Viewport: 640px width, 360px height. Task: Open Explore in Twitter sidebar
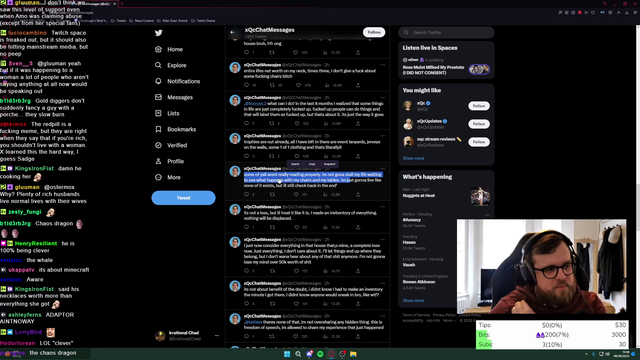click(x=171, y=65)
